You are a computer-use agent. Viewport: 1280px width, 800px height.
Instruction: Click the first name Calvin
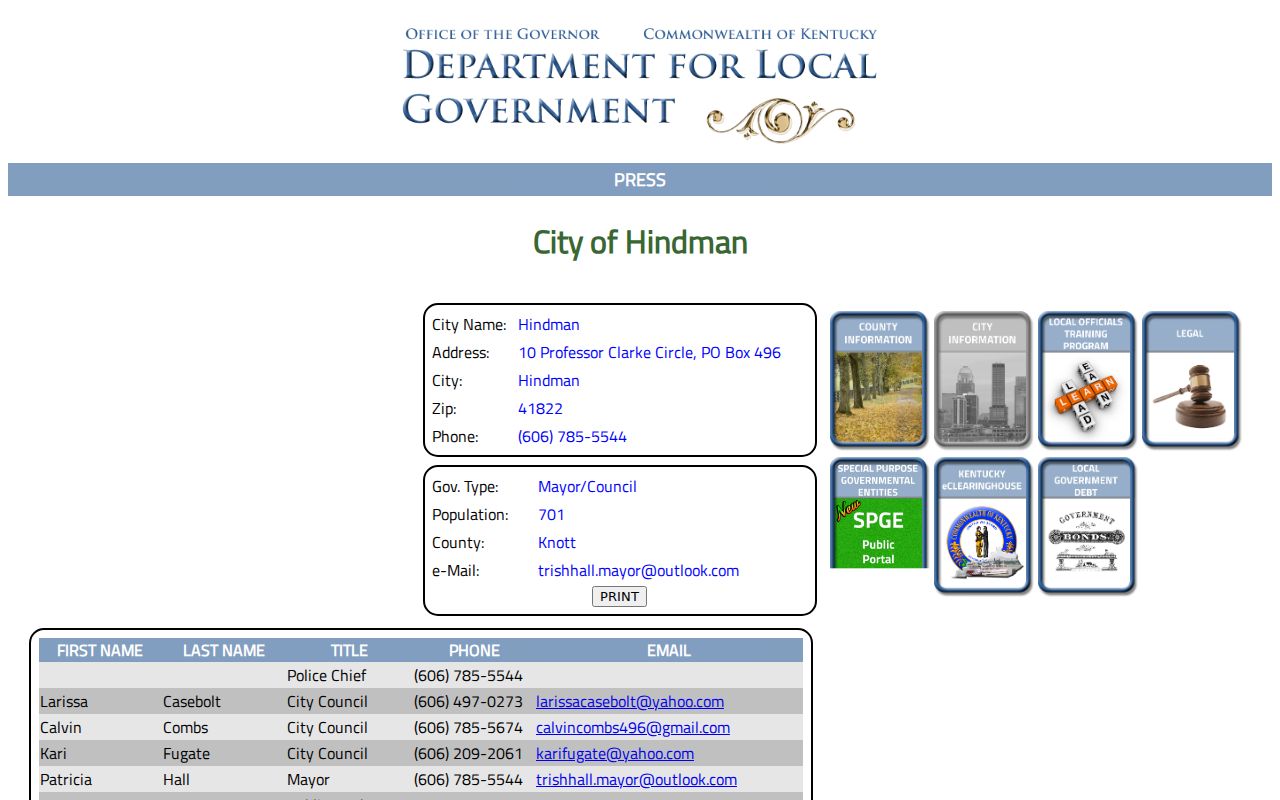[x=61, y=728]
